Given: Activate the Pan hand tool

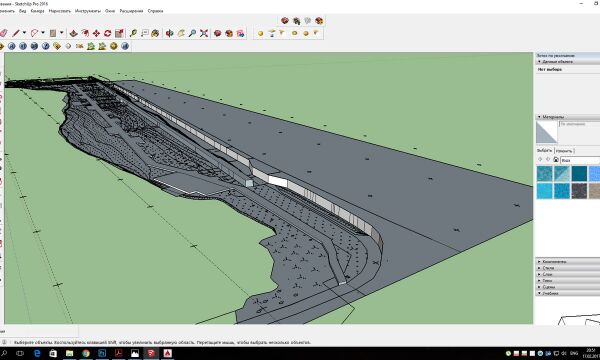Looking at the screenshot, I should tap(181, 33).
